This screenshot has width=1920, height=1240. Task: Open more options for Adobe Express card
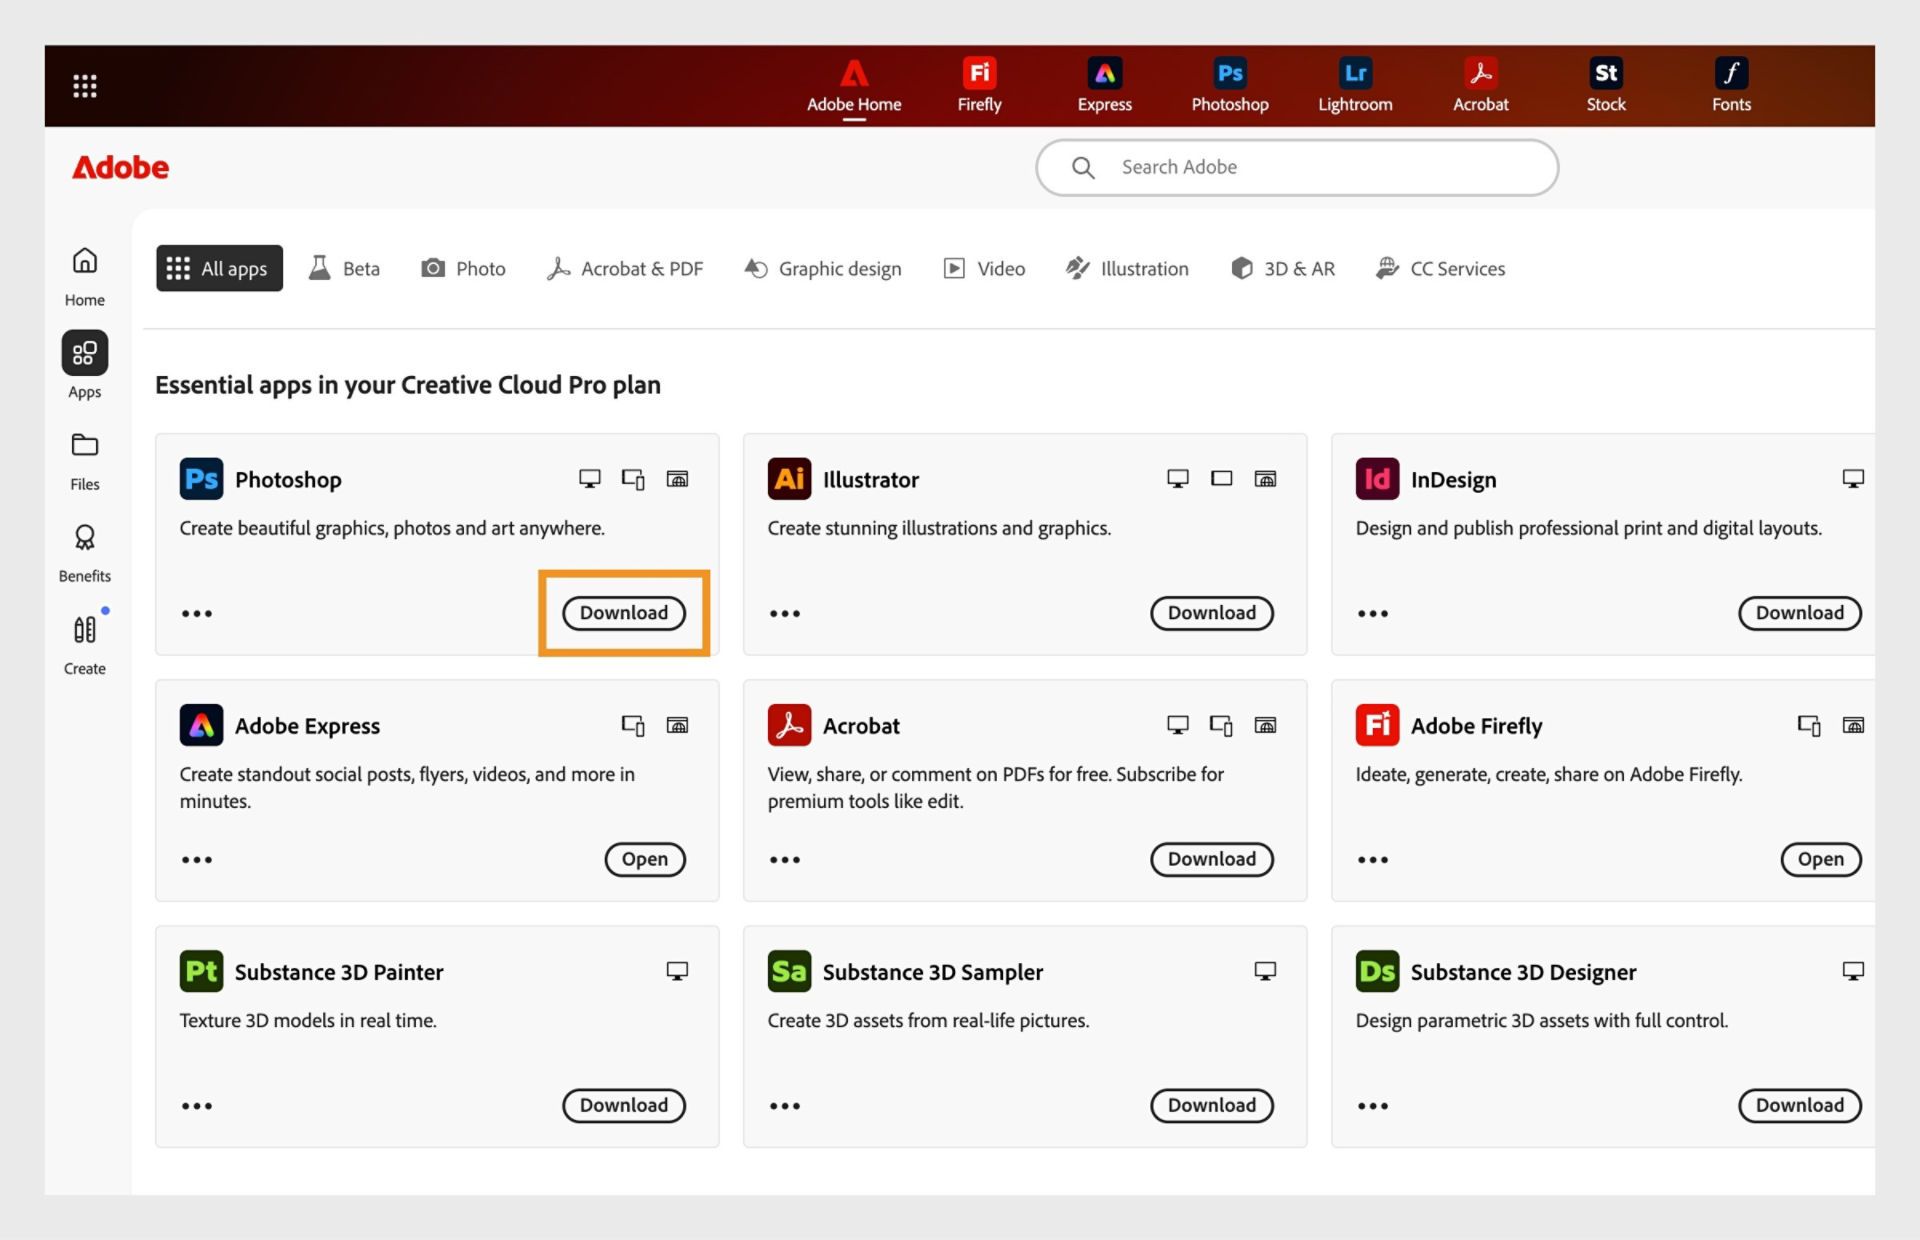(197, 859)
